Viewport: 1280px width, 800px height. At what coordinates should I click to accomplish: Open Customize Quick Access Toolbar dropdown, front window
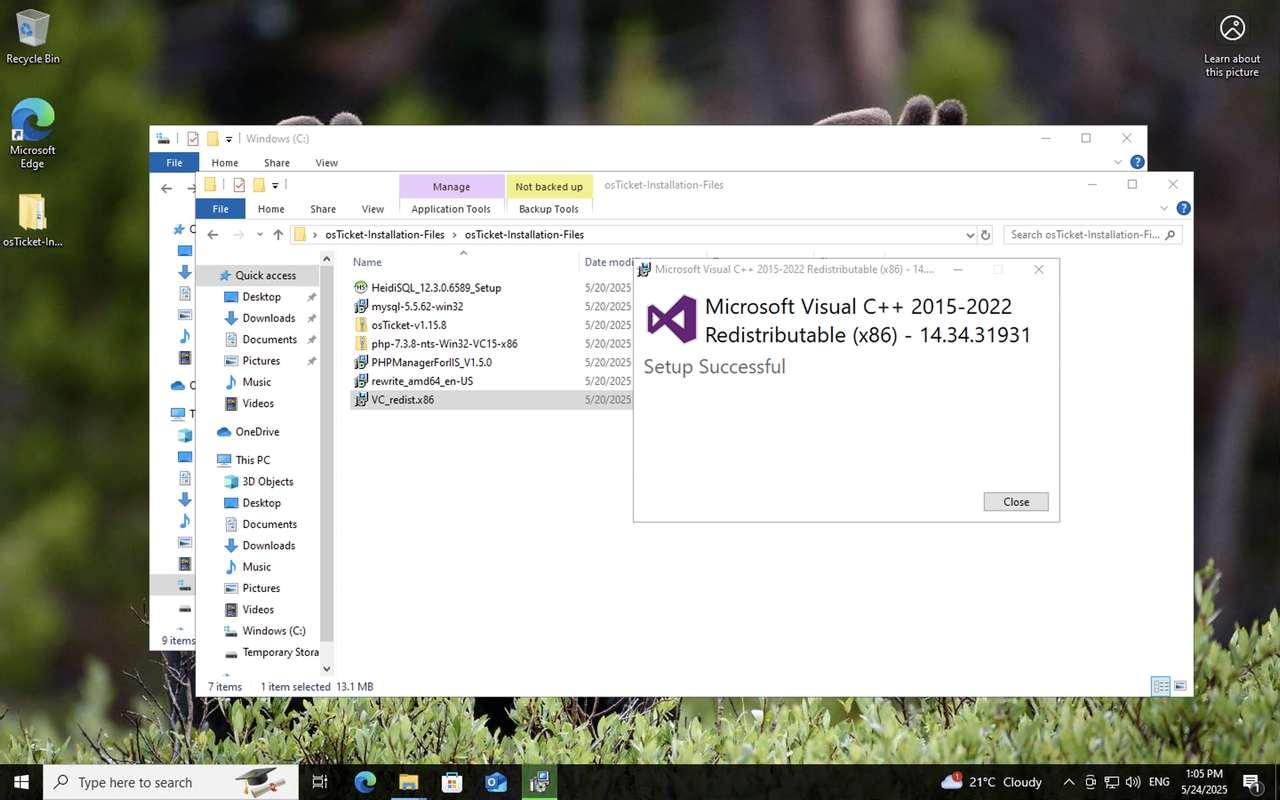click(x=275, y=185)
